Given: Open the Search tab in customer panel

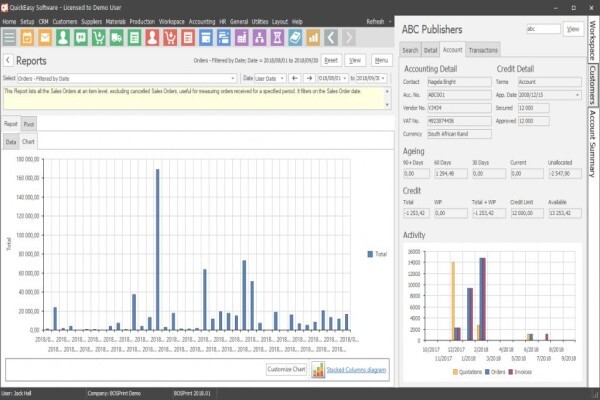Looking at the screenshot, I should pos(410,50).
